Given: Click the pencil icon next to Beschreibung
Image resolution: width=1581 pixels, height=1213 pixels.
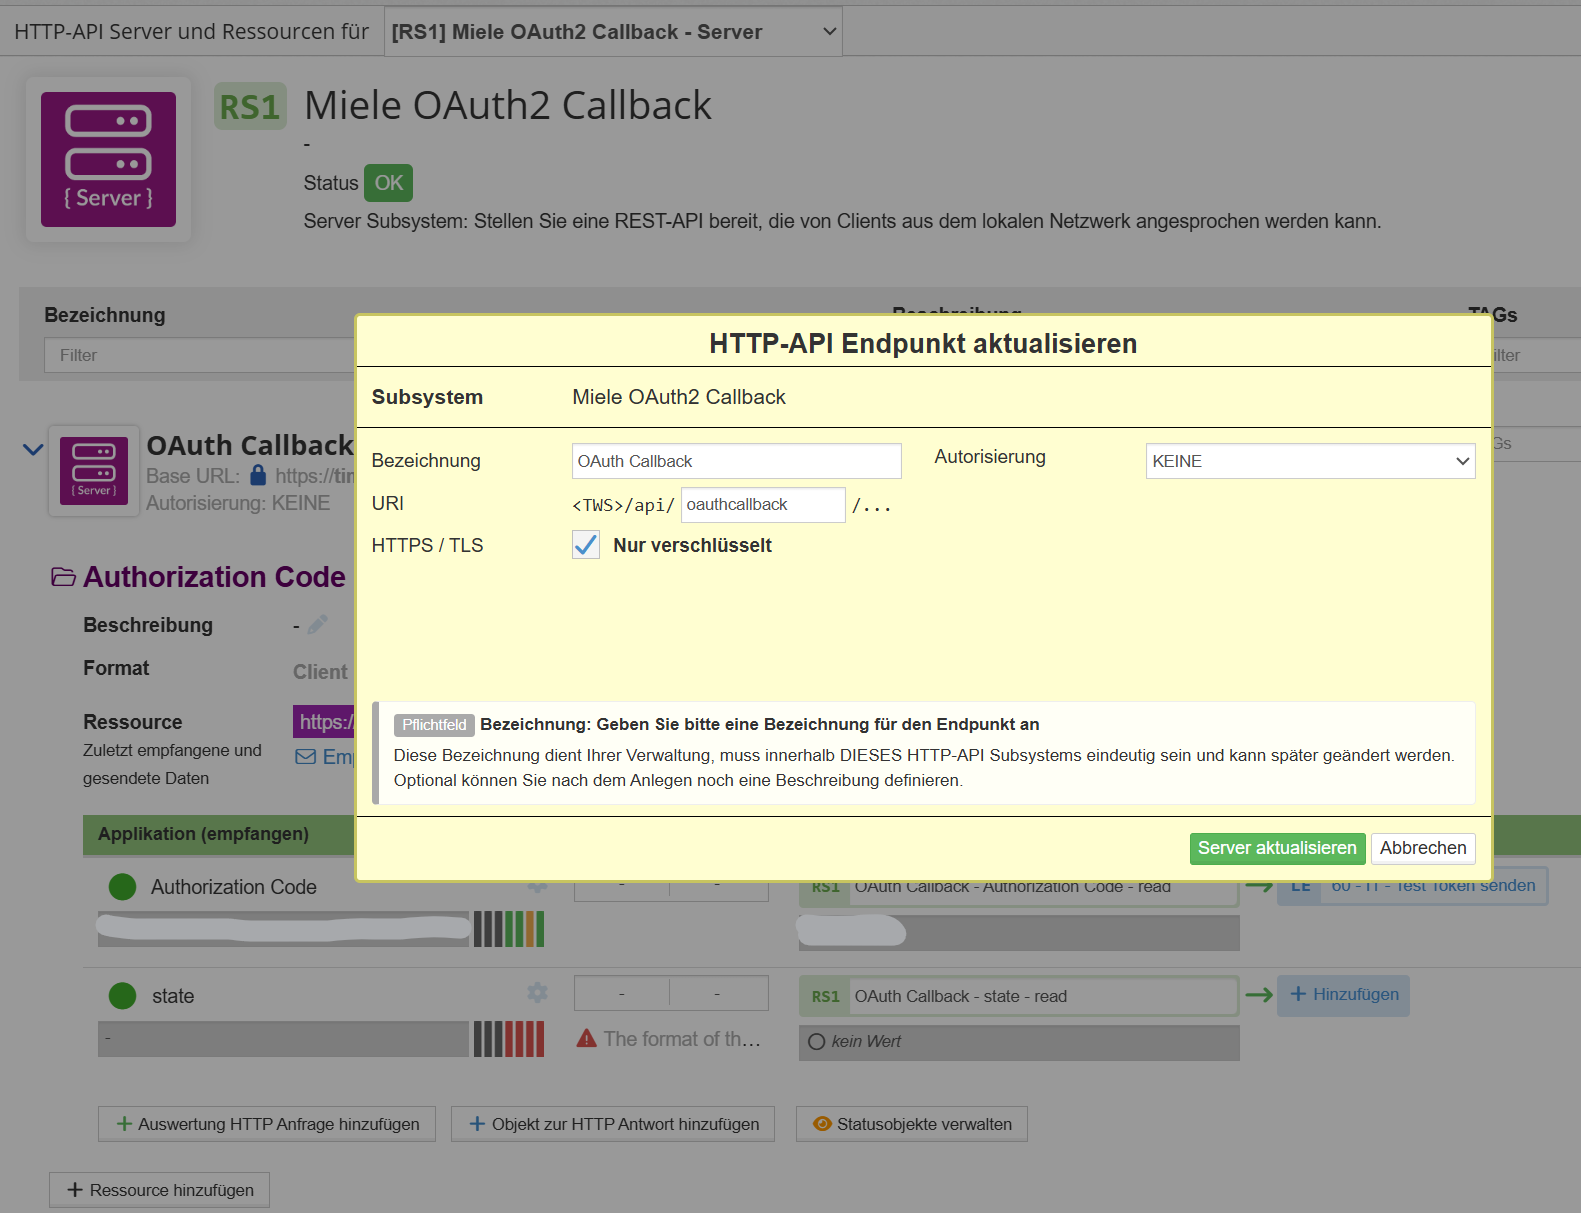Looking at the screenshot, I should coord(318,625).
